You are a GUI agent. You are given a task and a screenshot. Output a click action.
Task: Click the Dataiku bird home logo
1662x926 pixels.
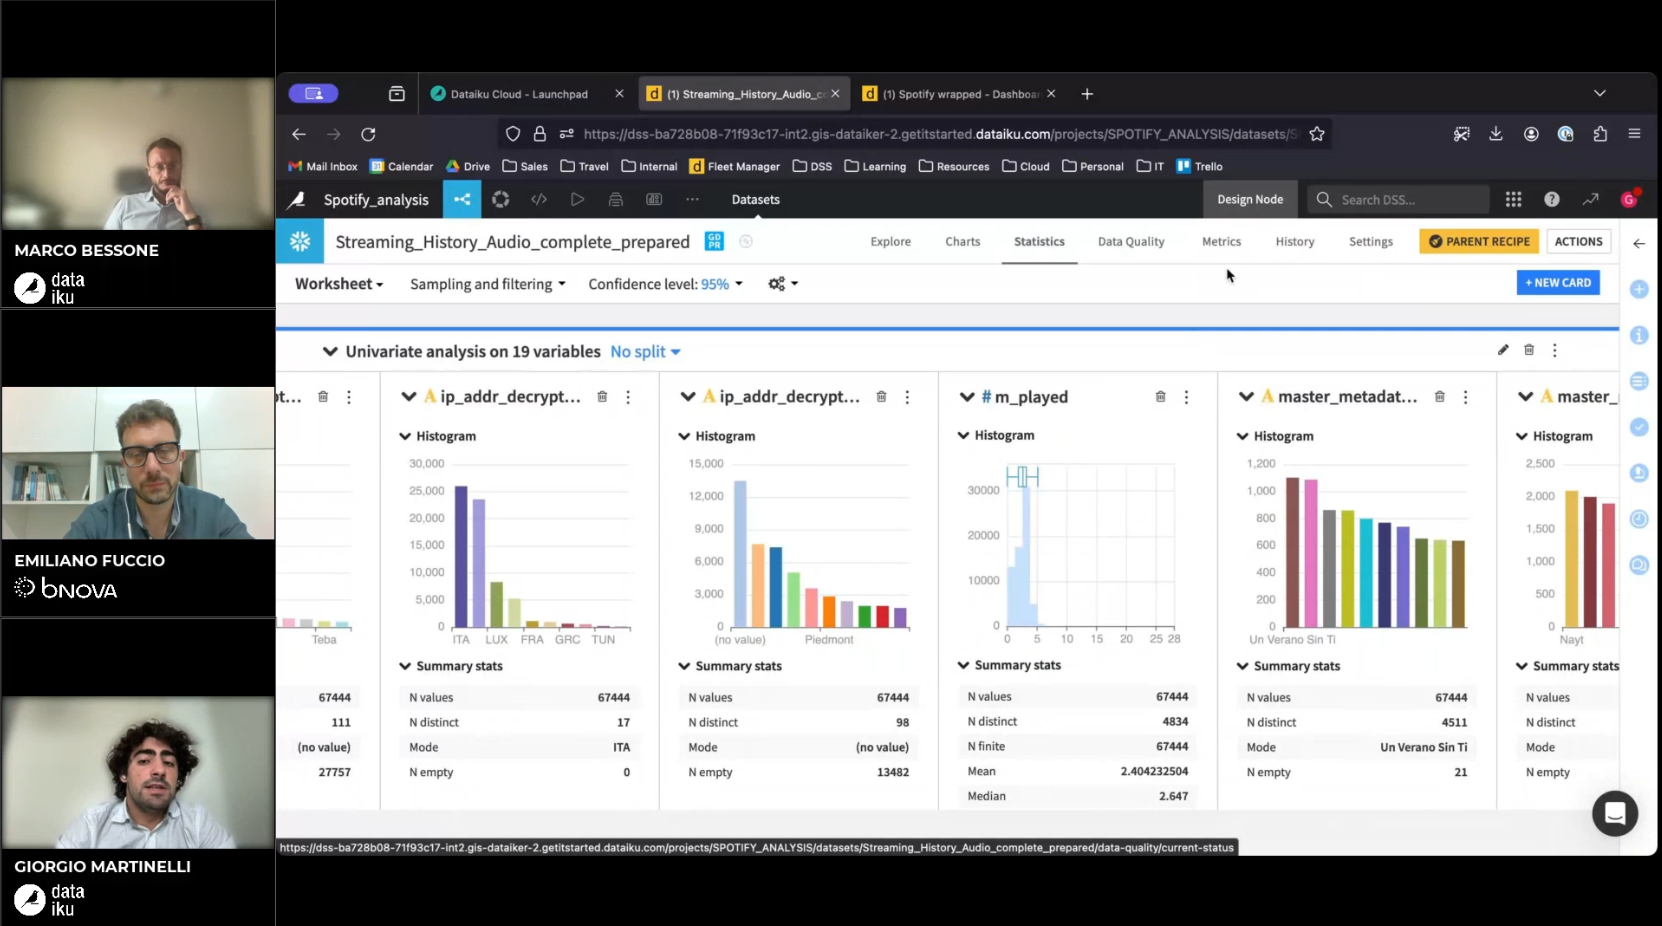point(296,200)
